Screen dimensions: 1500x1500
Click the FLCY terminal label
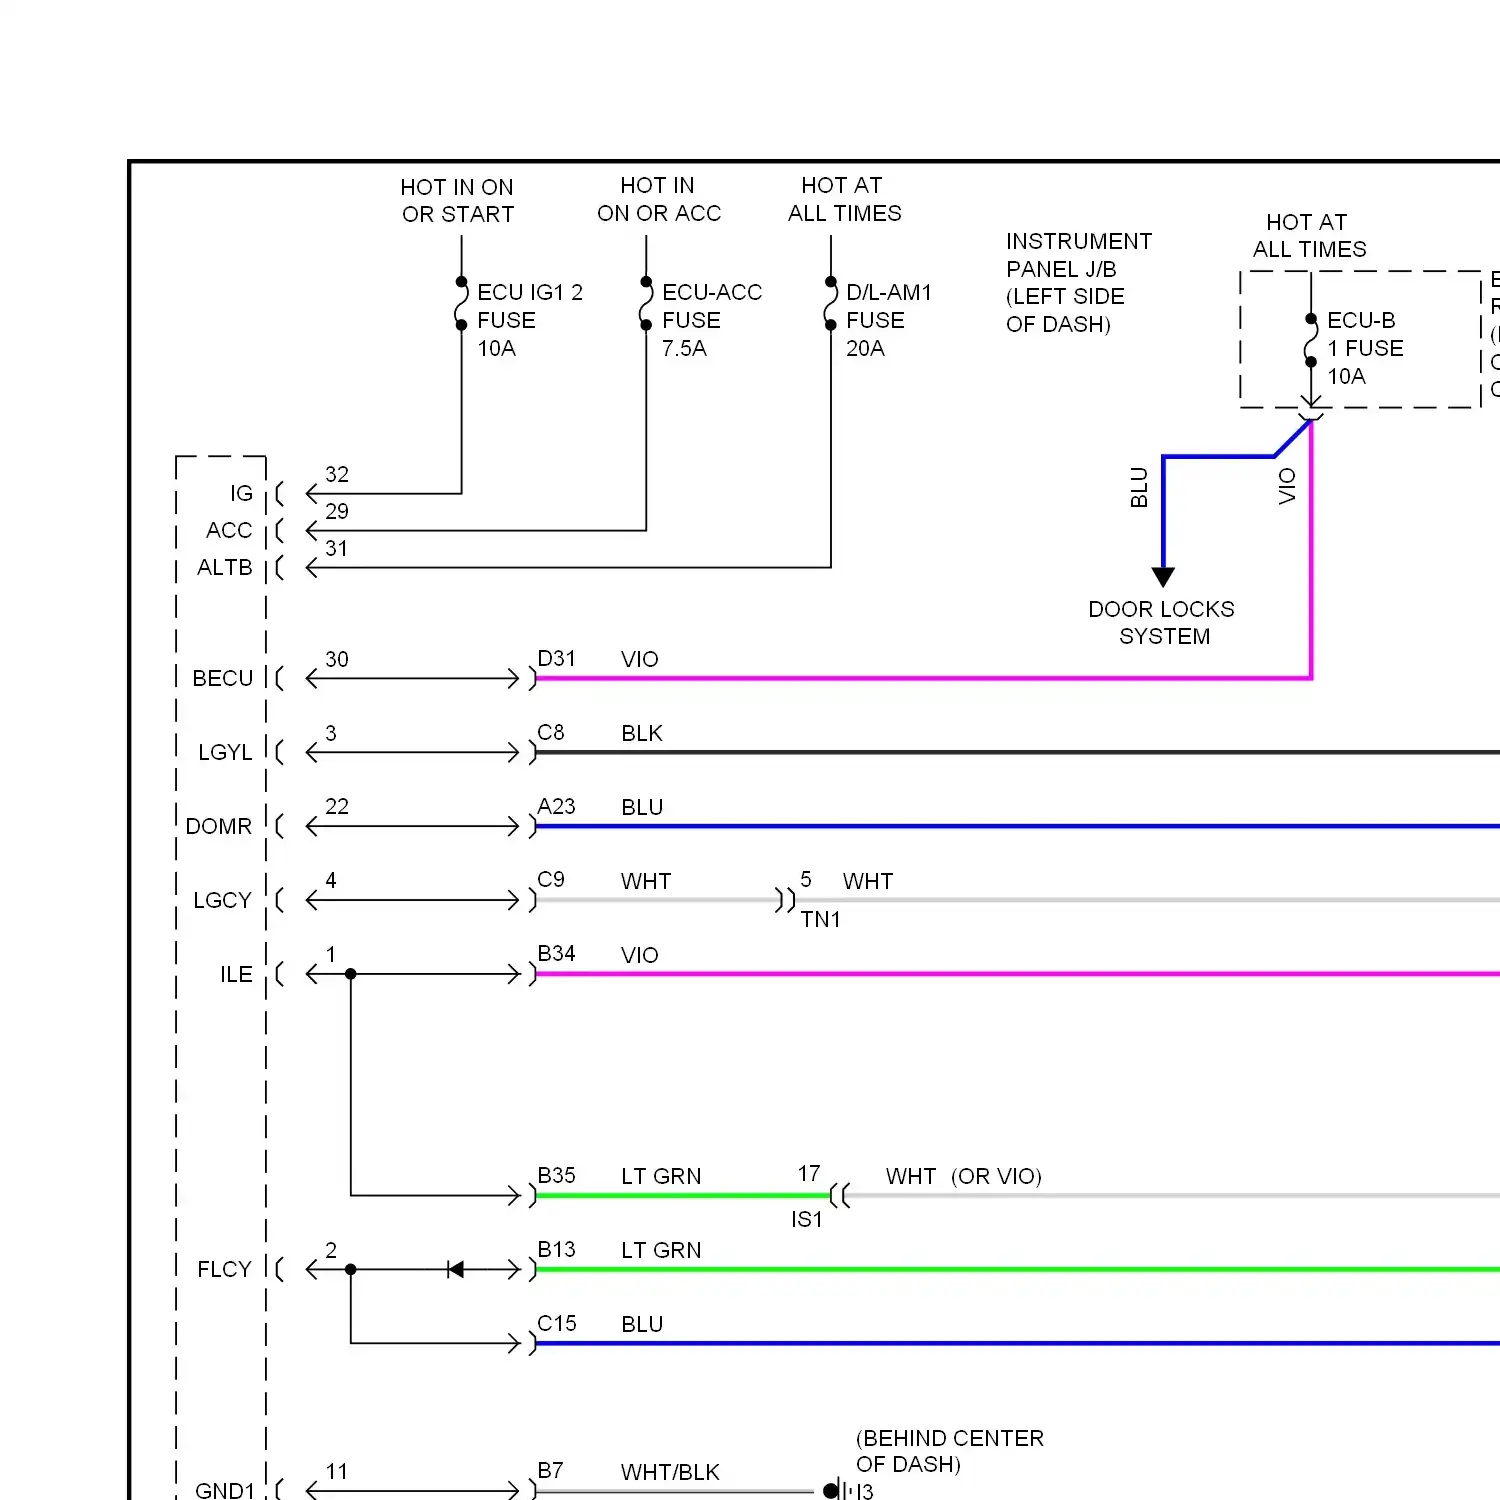[x=224, y=1269]
